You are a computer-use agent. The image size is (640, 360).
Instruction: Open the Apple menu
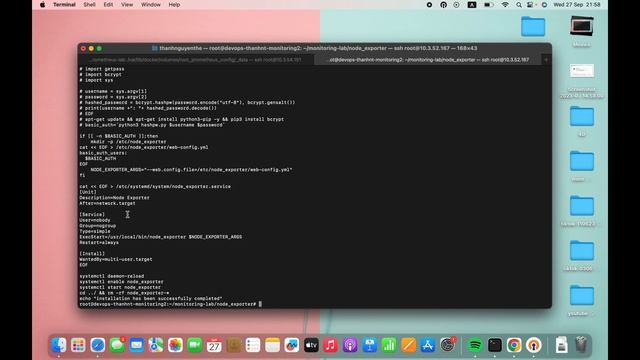pyautogui.click(x=42, y=4)
